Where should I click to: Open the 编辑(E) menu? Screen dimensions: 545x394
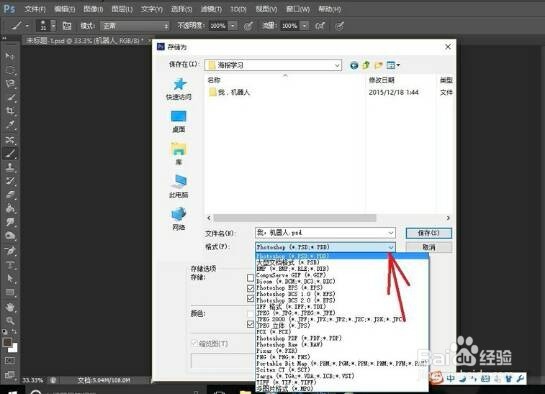65,9
